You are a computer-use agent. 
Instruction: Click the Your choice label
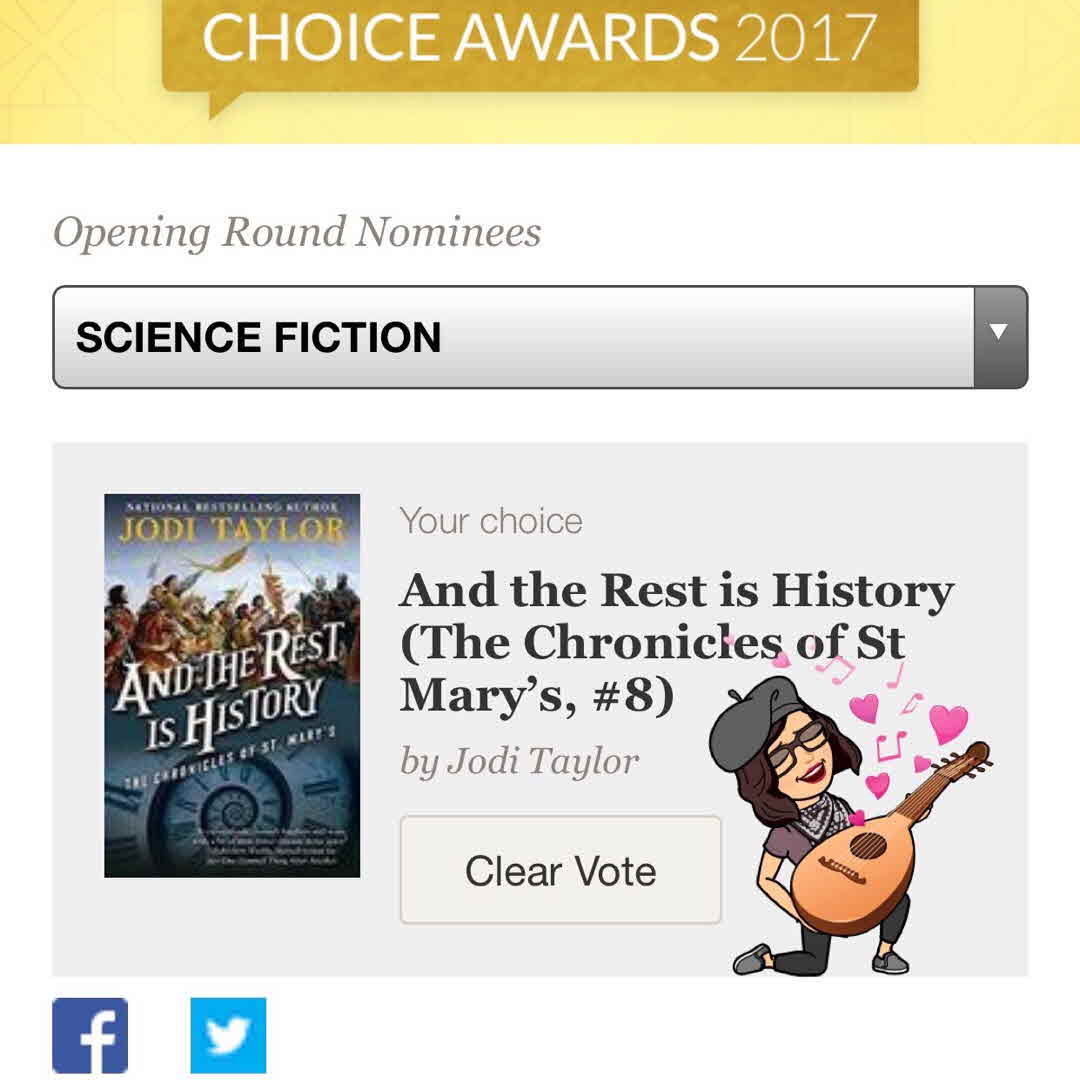pos(490,521)
